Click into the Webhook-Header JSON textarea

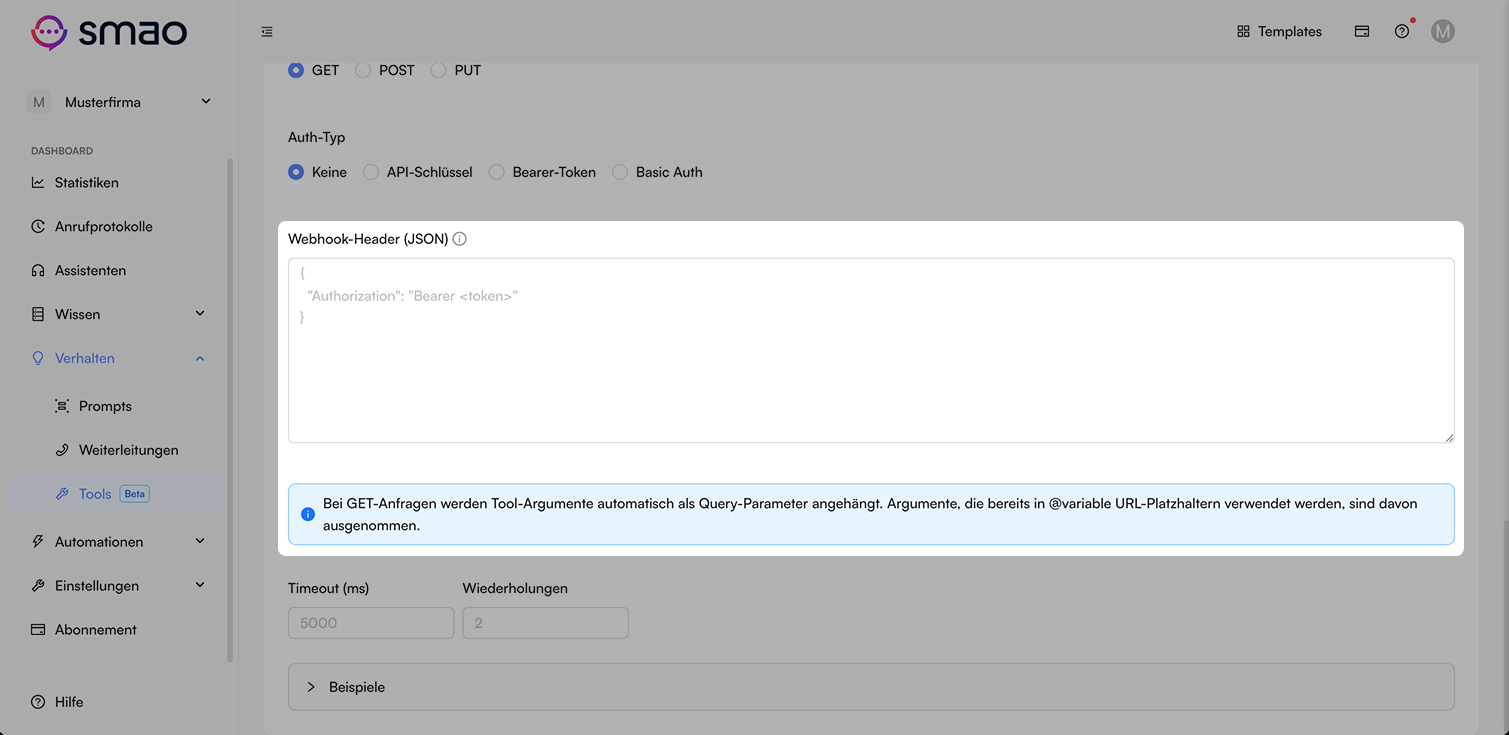[x=871, y=351]
